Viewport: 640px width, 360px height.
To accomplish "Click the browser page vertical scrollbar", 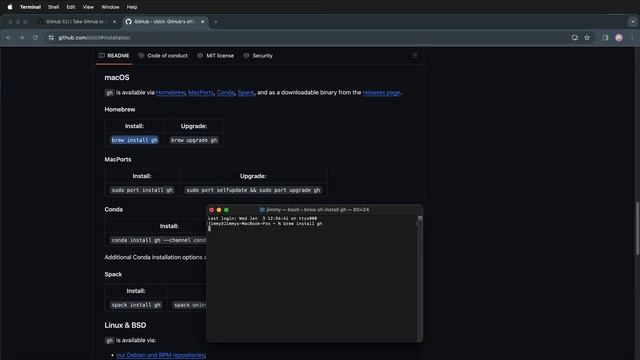I will [x=637, y=229].
